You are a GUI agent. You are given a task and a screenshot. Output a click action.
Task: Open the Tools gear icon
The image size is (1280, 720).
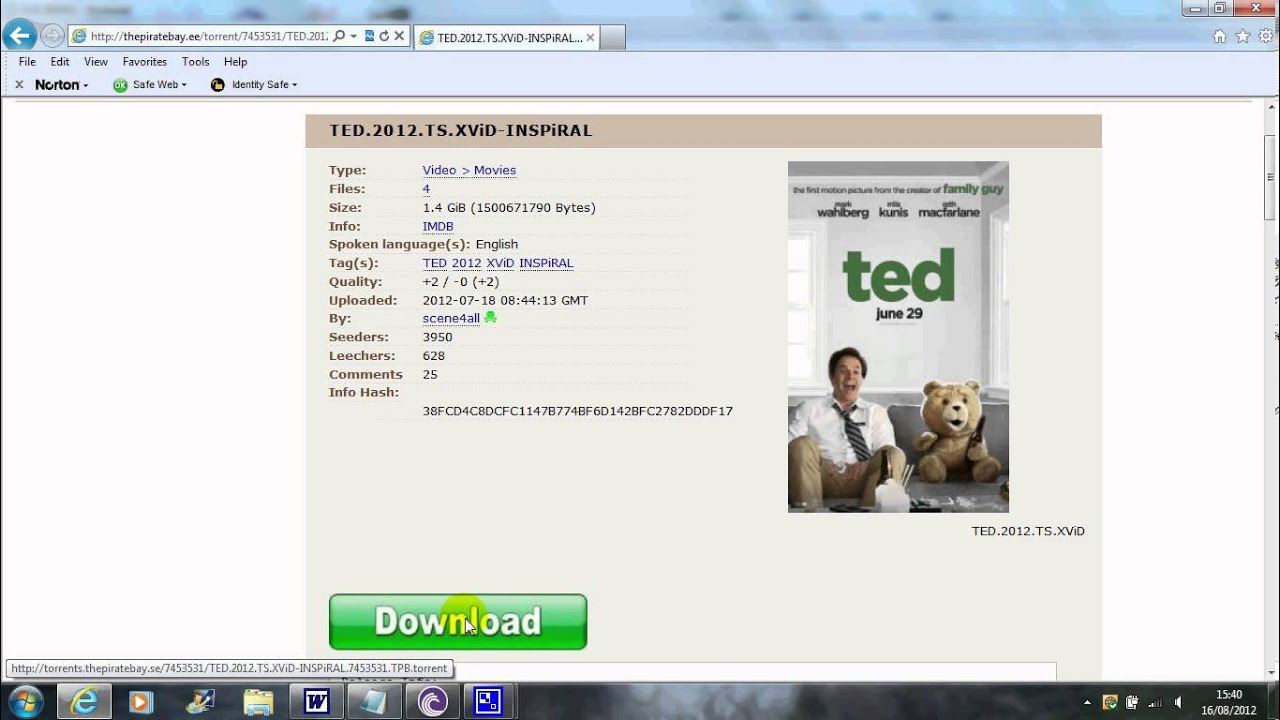[x=1267, y=36]
